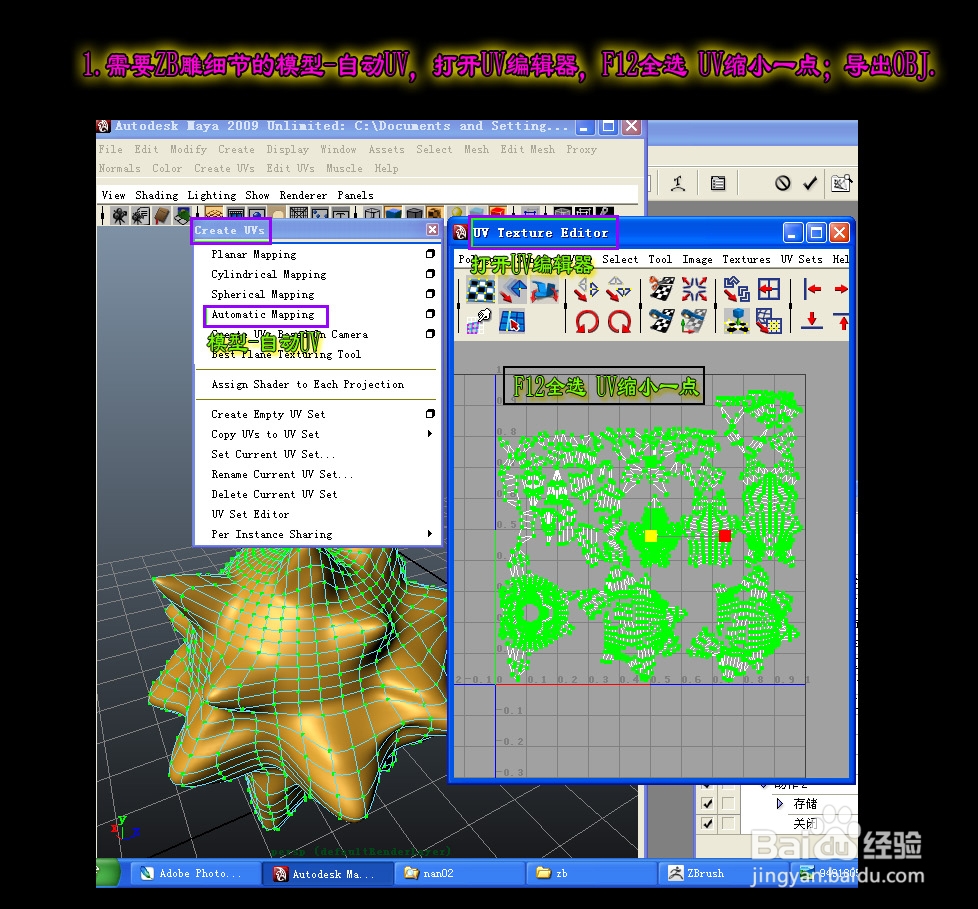Rotate UVs clockwise icon

(x=619, y=321)
